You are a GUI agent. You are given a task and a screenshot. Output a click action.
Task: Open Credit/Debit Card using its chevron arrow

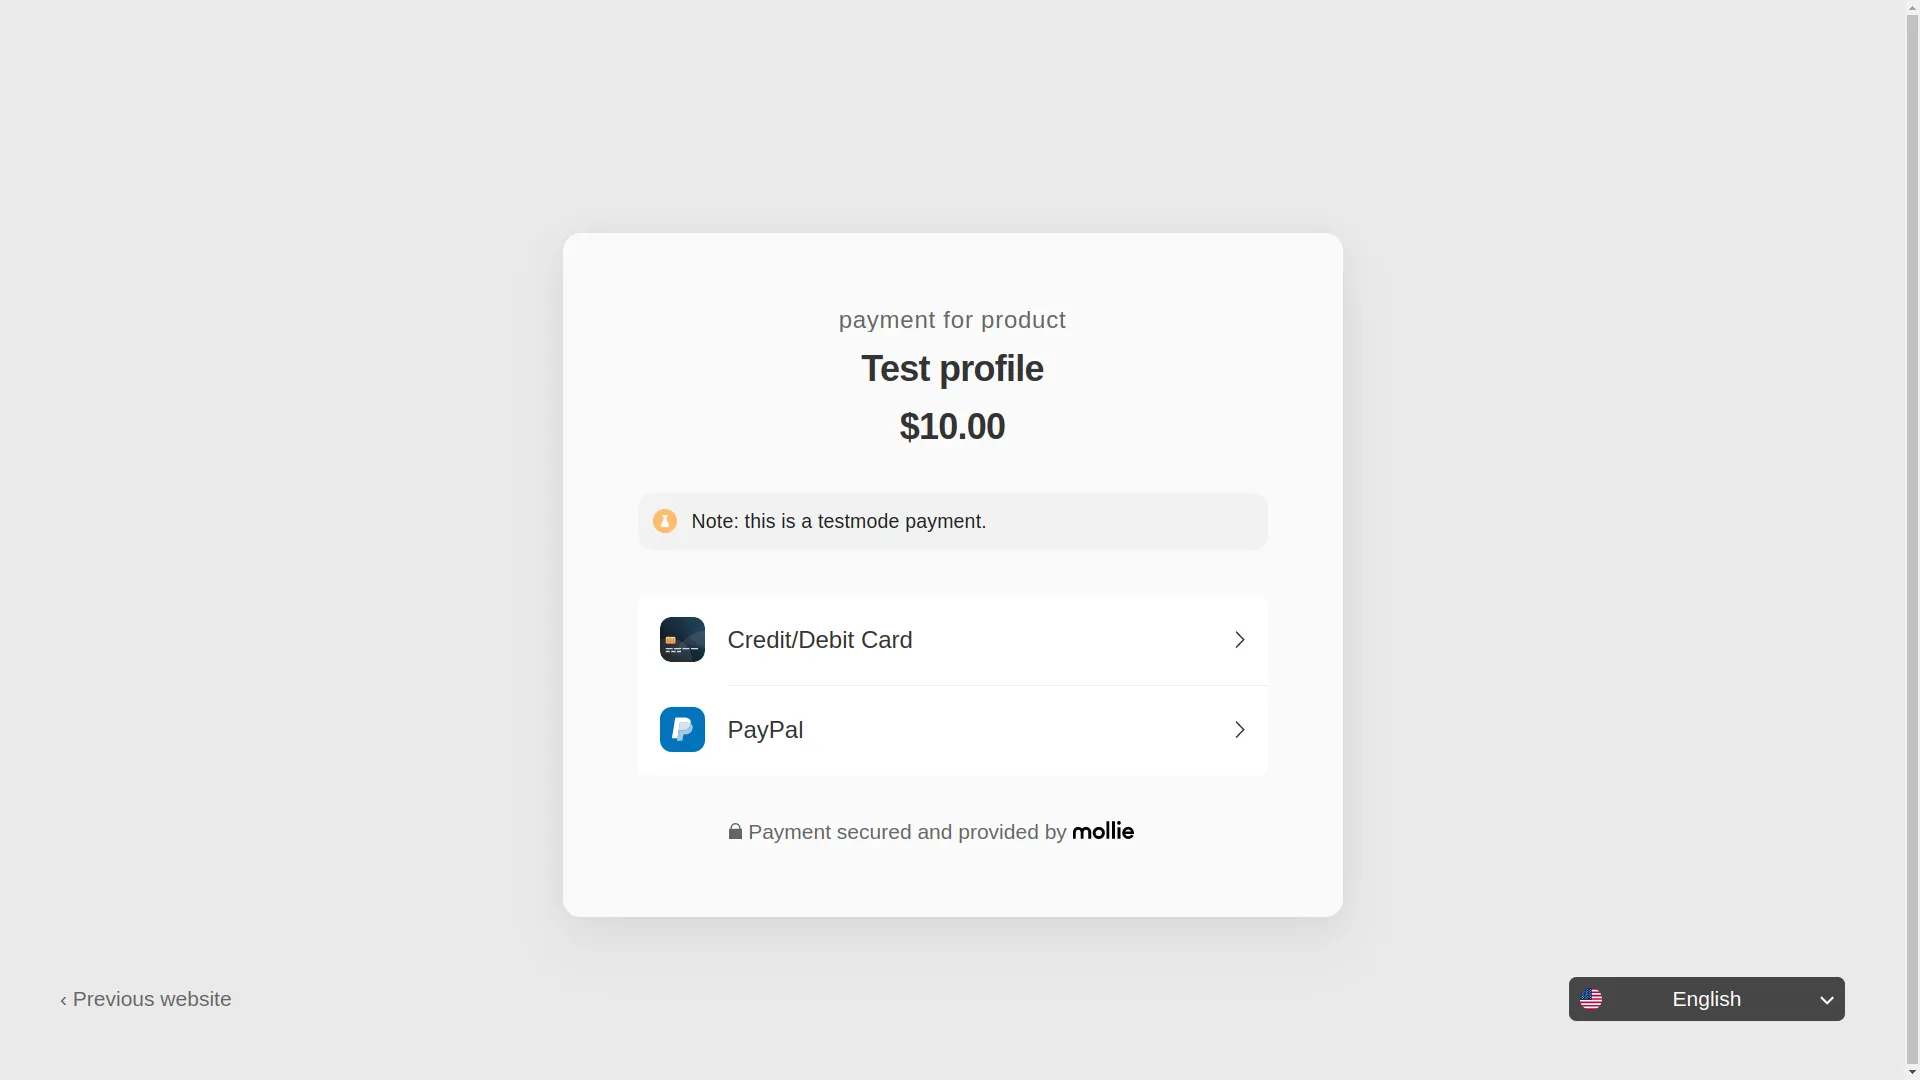(x=1240, y=640)
